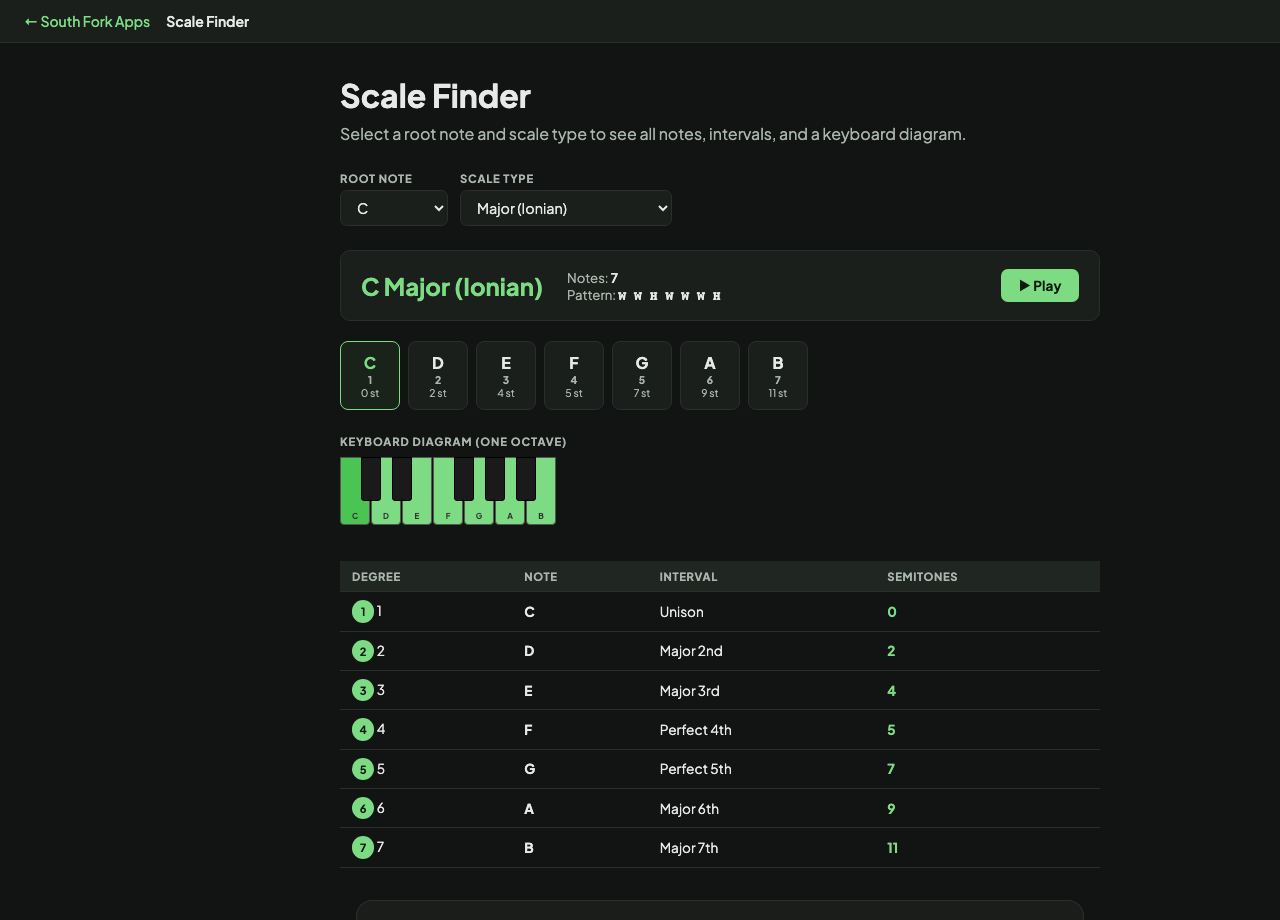This screenshot has width=1280, height=920.
Task: Select the C note card
Action: (x=370, y=375)
